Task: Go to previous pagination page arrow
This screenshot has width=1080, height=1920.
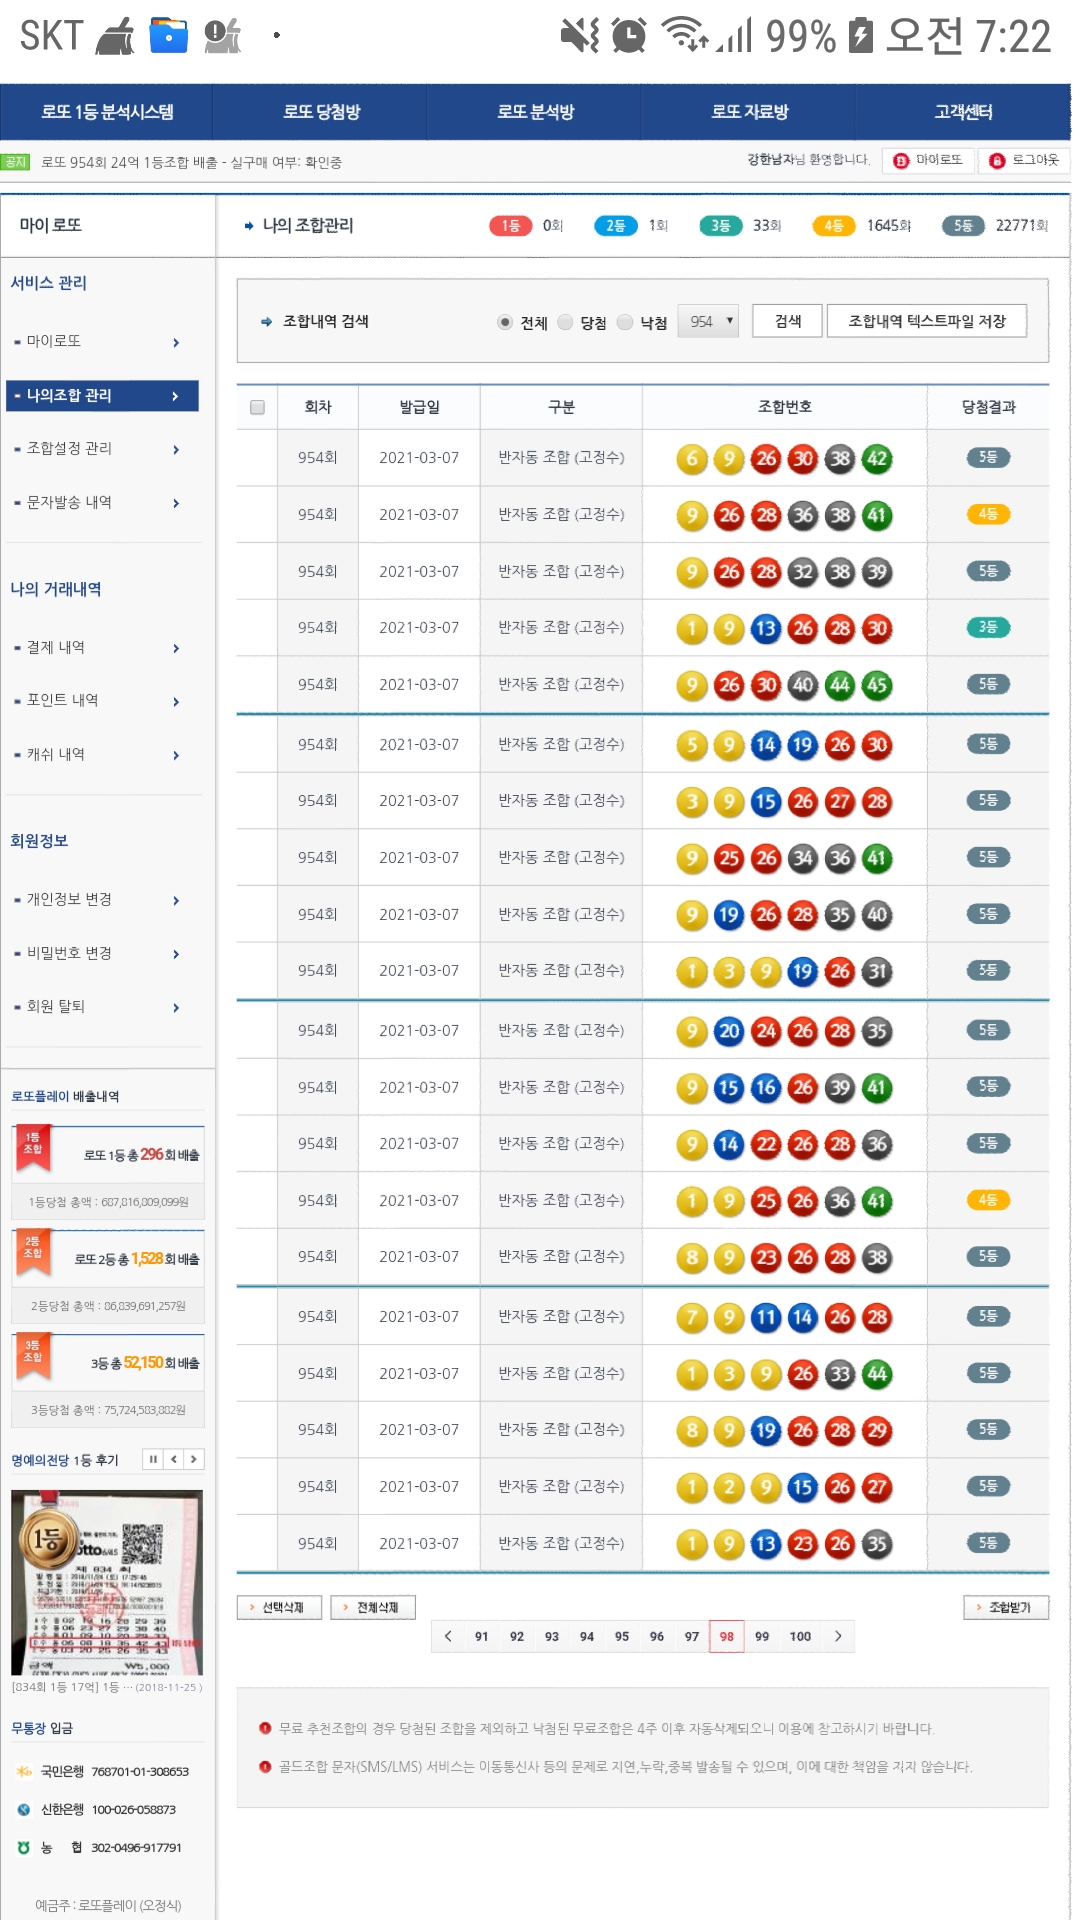Action: (448, 1636)
